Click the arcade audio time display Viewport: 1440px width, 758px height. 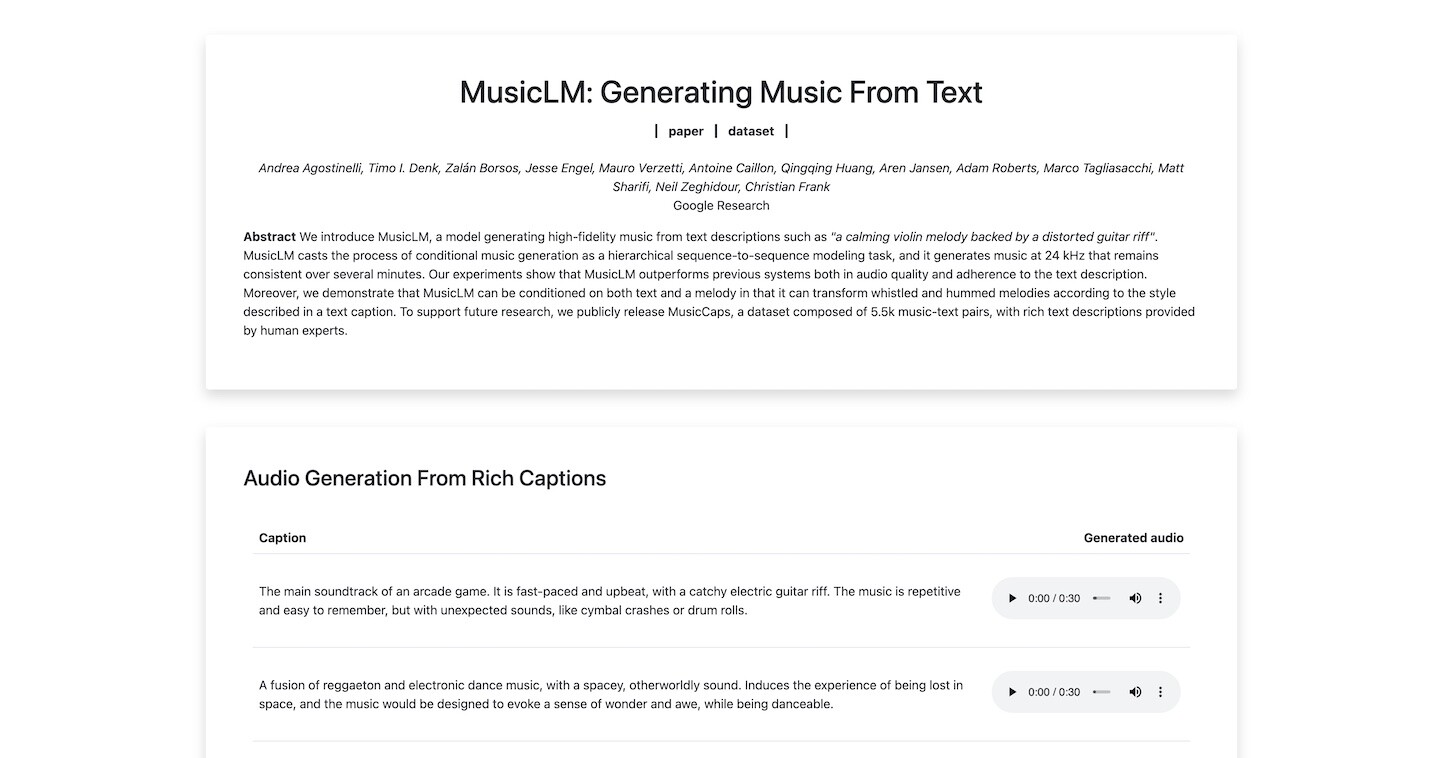point(1054,598)
